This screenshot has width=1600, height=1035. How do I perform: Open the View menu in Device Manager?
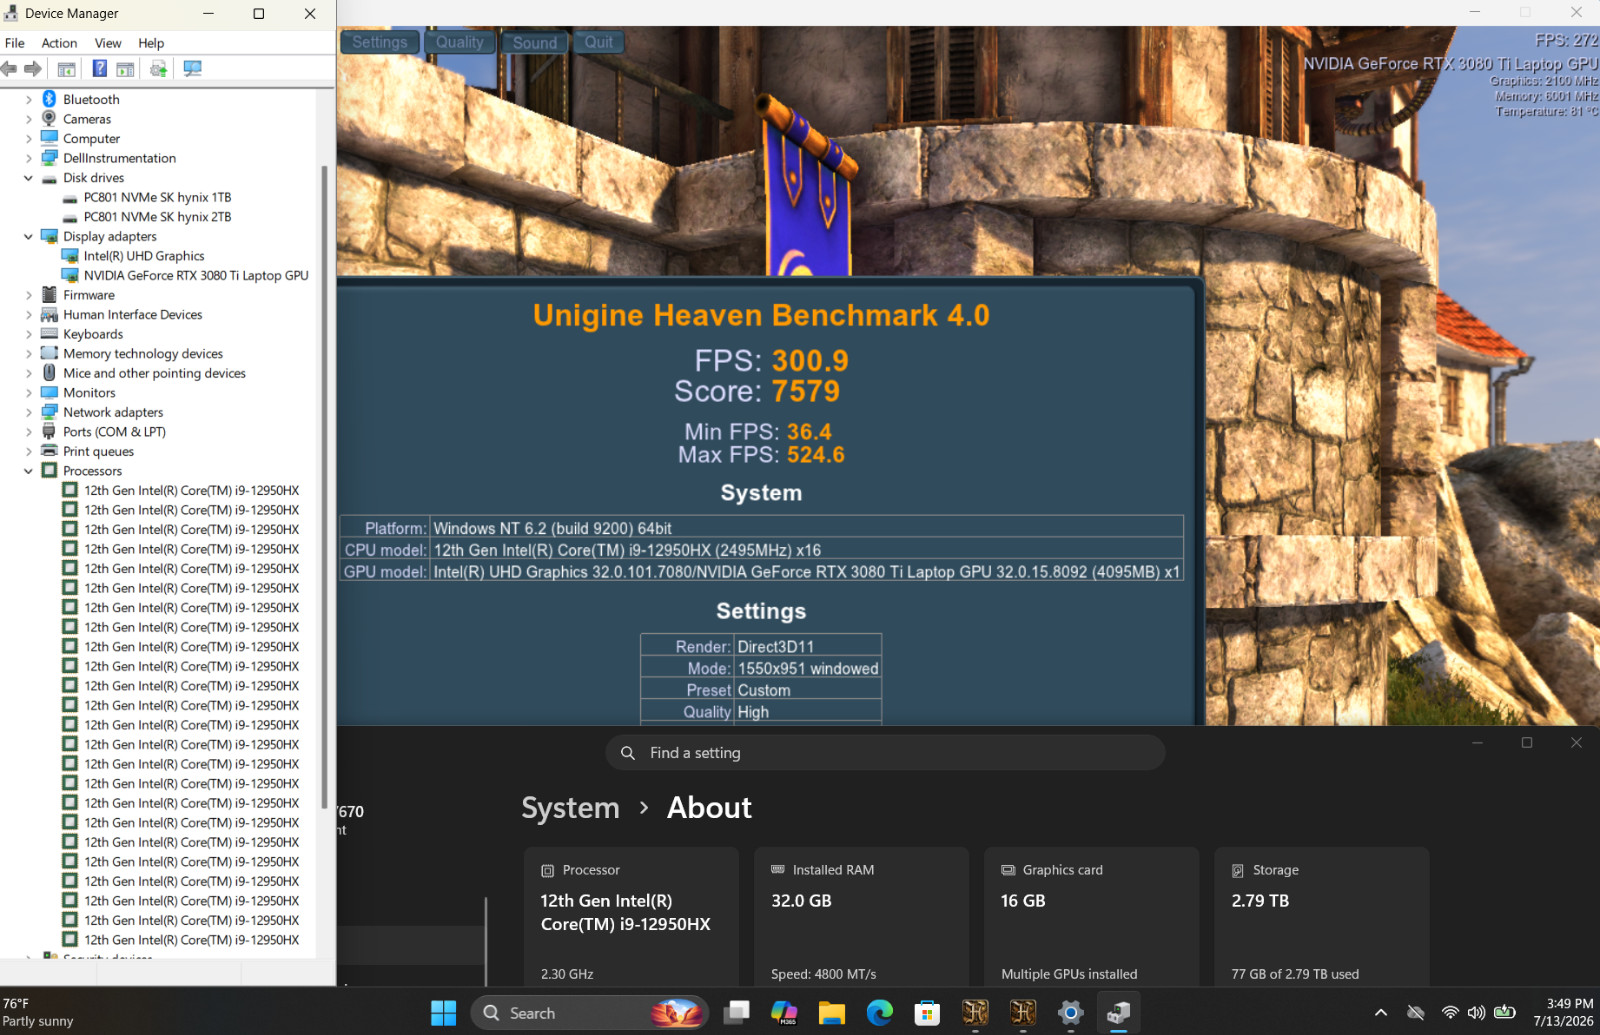(108, 43)
